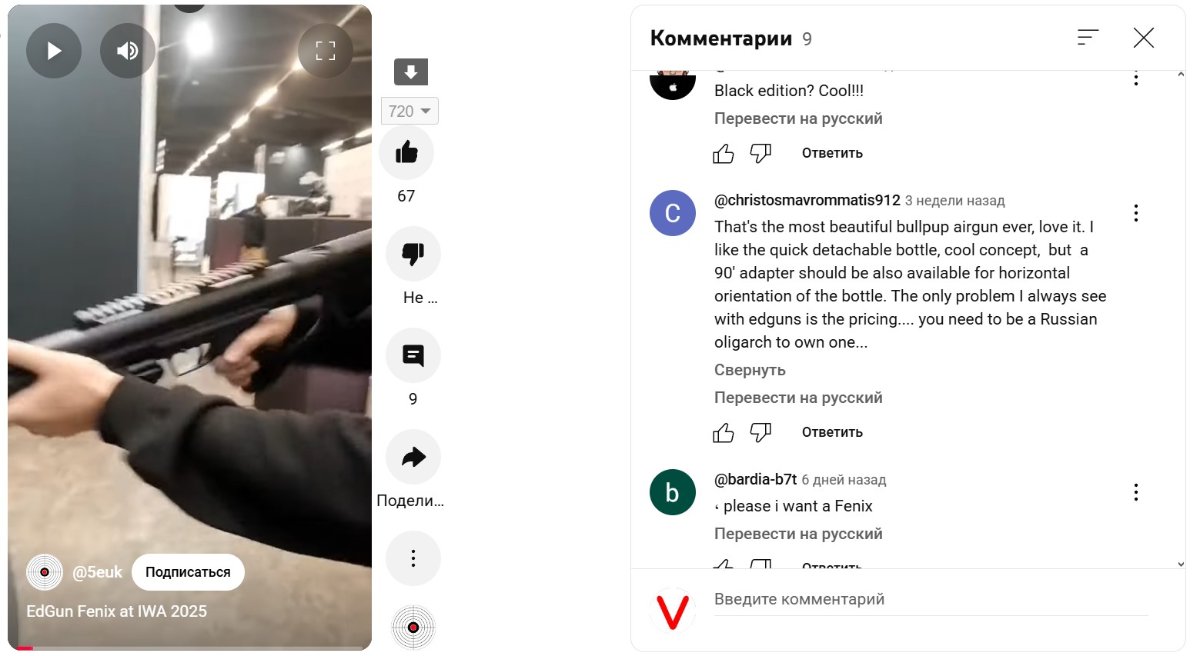Click the Введите комментарий input field

pos(931,600)
